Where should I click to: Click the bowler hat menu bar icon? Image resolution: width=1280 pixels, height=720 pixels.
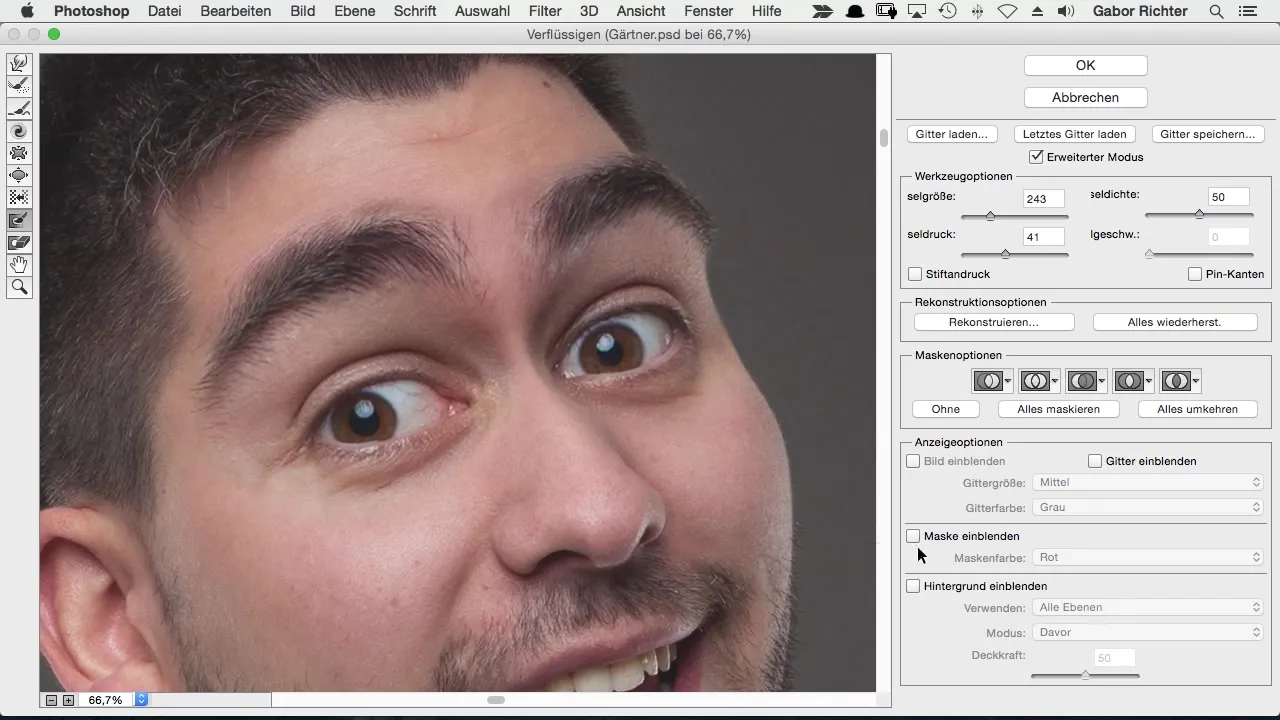click(855, 12)
